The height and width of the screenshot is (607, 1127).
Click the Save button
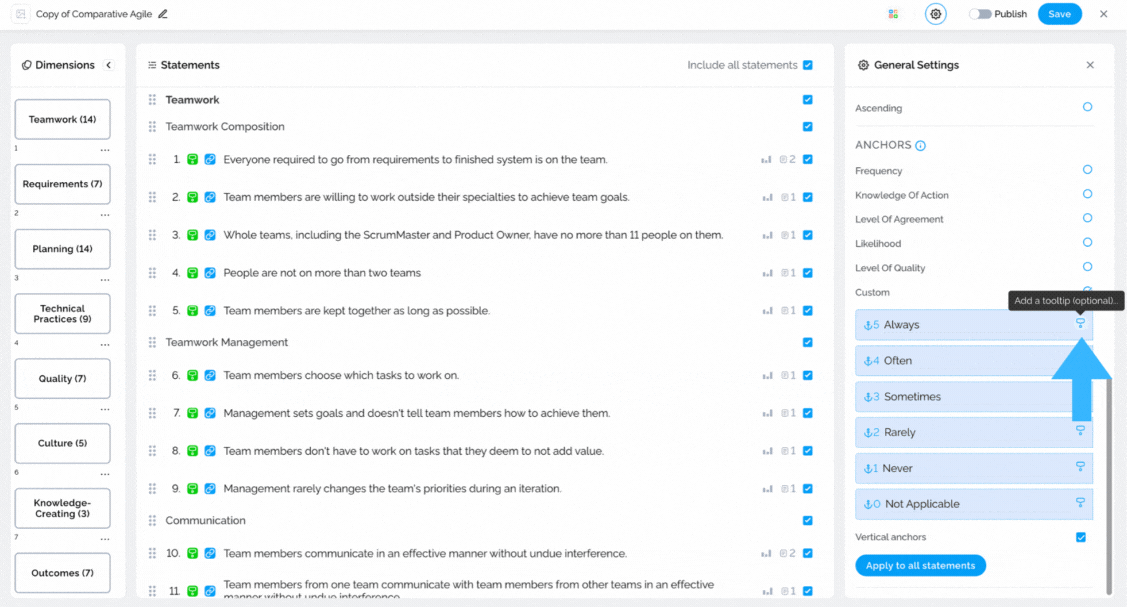1059,14
